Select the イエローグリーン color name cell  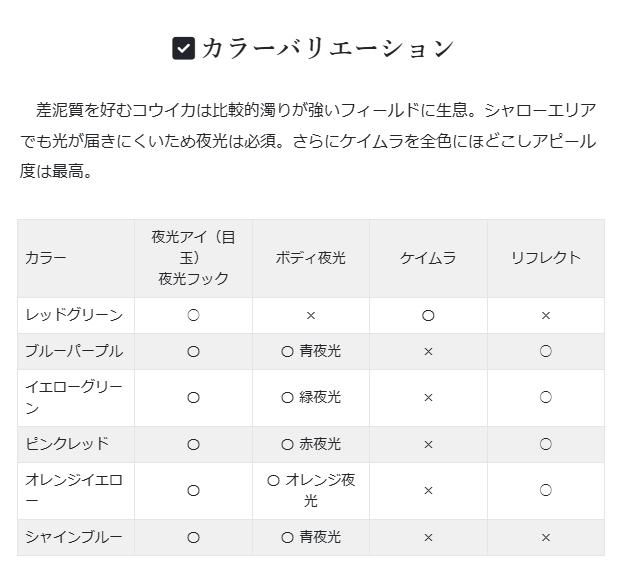point(74,397)
